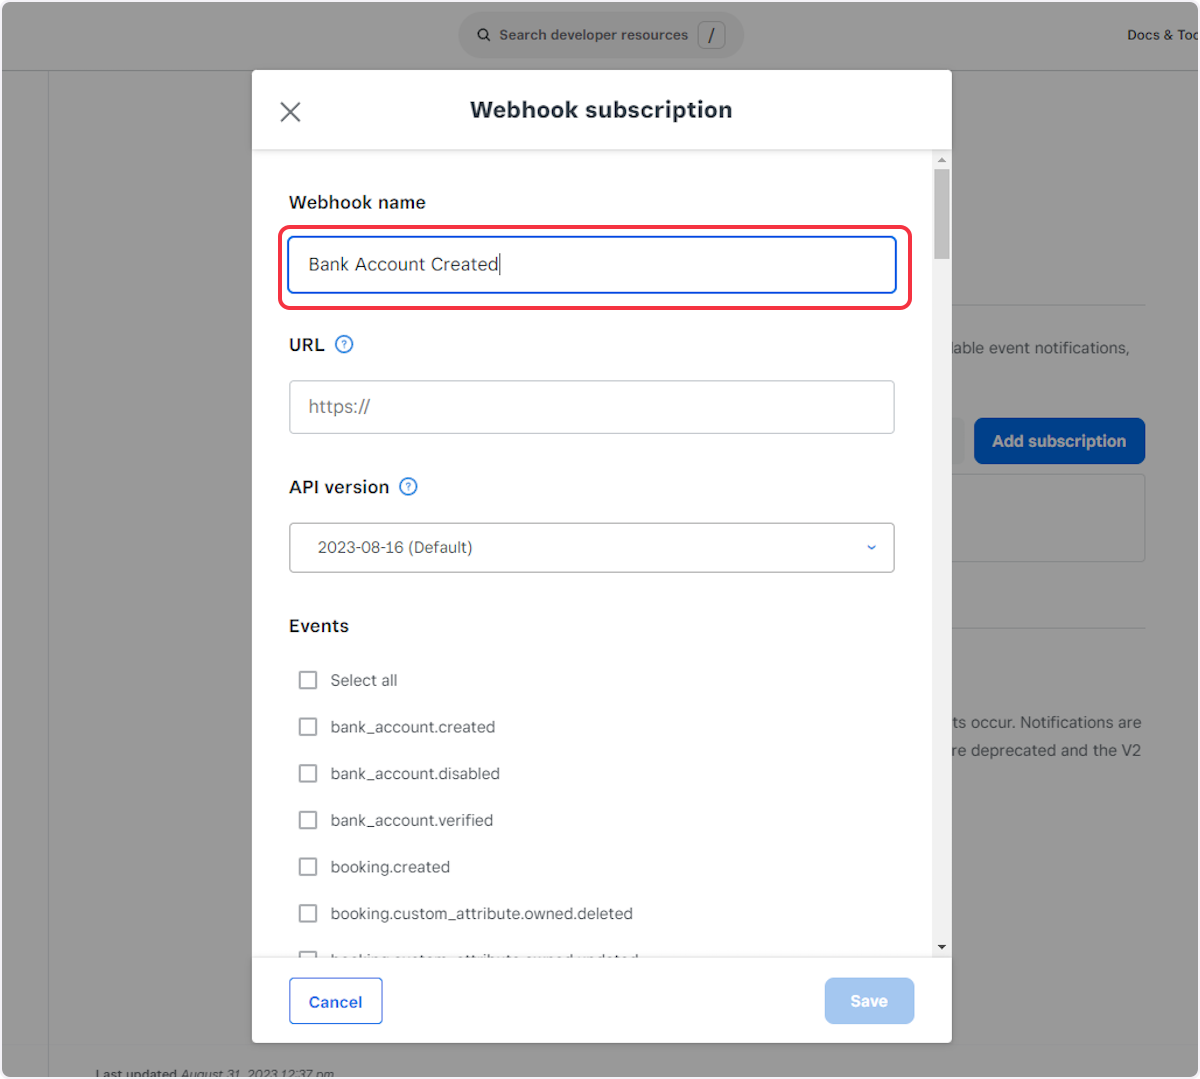This screenshot has height=1079, width=1200.
Task: Click the search magnifier in developer resources bar
Action: click(x=483, y=34)
